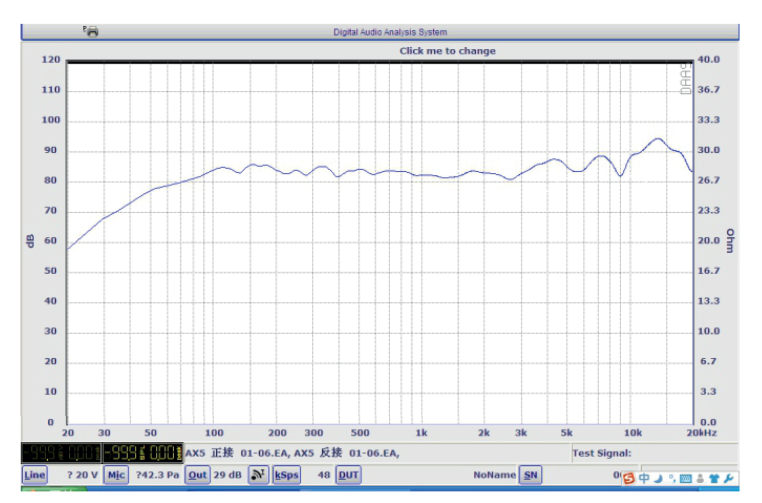Click the 'Digital Audio Analysis System' title text
This screenshot has height=503, width=762.
click(390, 32)
